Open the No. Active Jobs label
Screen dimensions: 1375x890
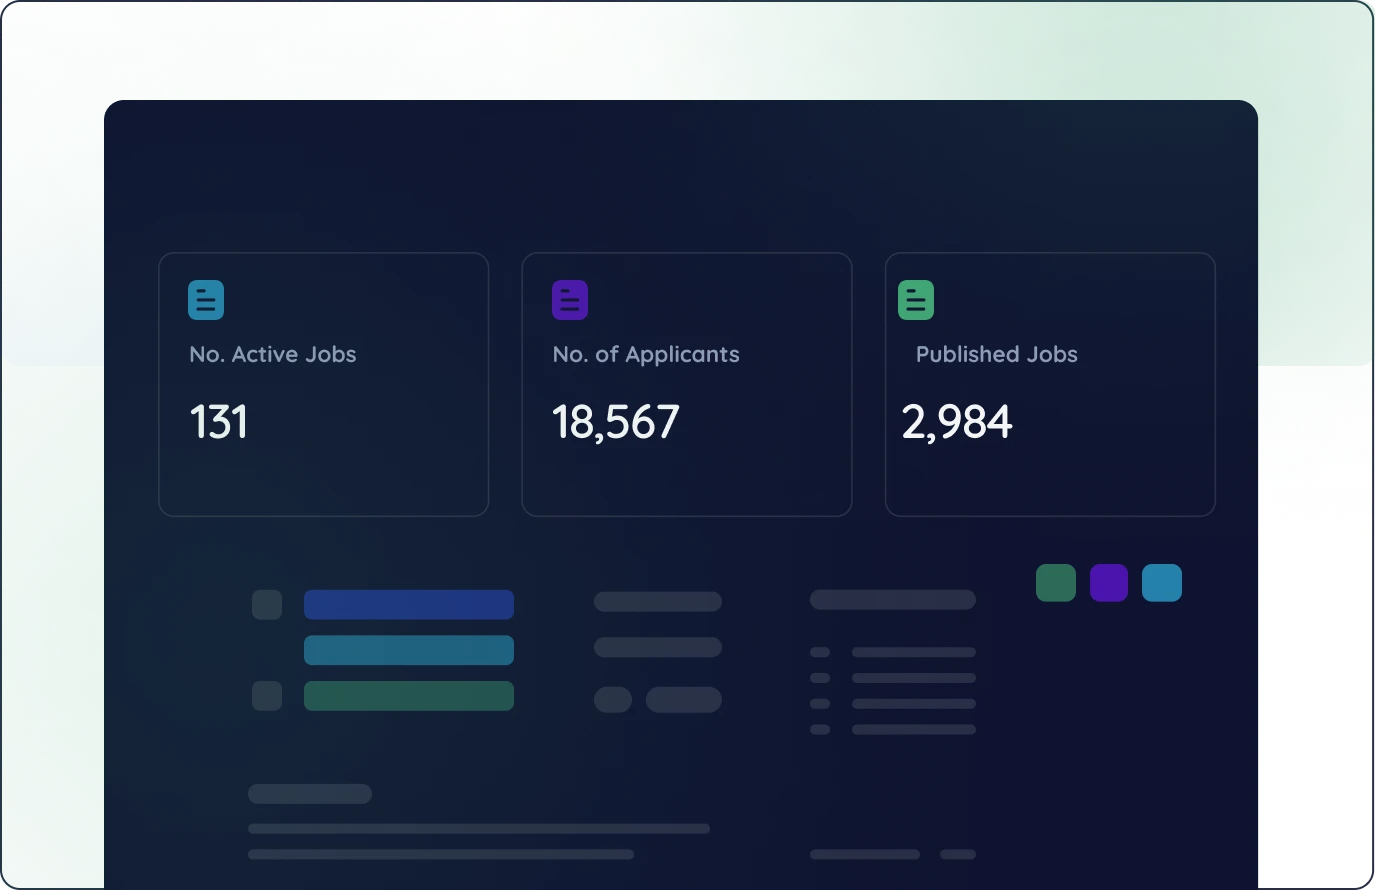272,354
